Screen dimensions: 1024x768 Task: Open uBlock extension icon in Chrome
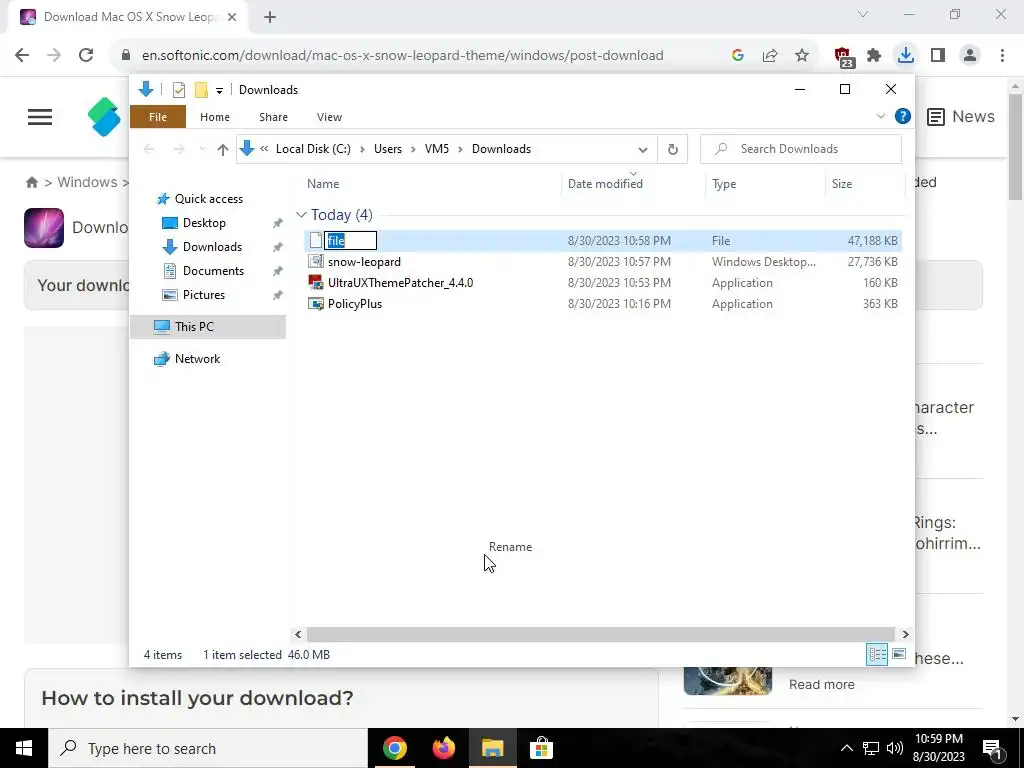pyautogui.click(x=844, y=57)
